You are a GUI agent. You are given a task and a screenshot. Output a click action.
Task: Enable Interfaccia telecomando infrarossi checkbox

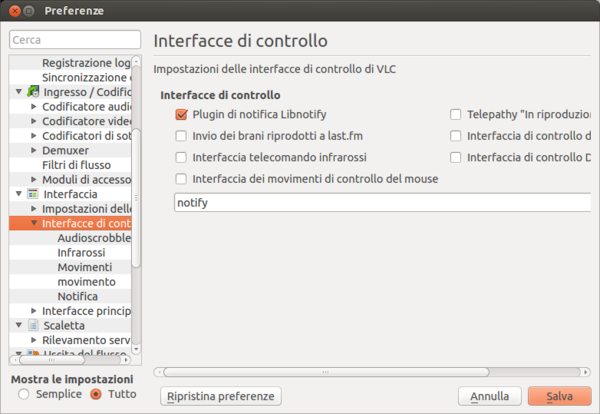(181, 157)
